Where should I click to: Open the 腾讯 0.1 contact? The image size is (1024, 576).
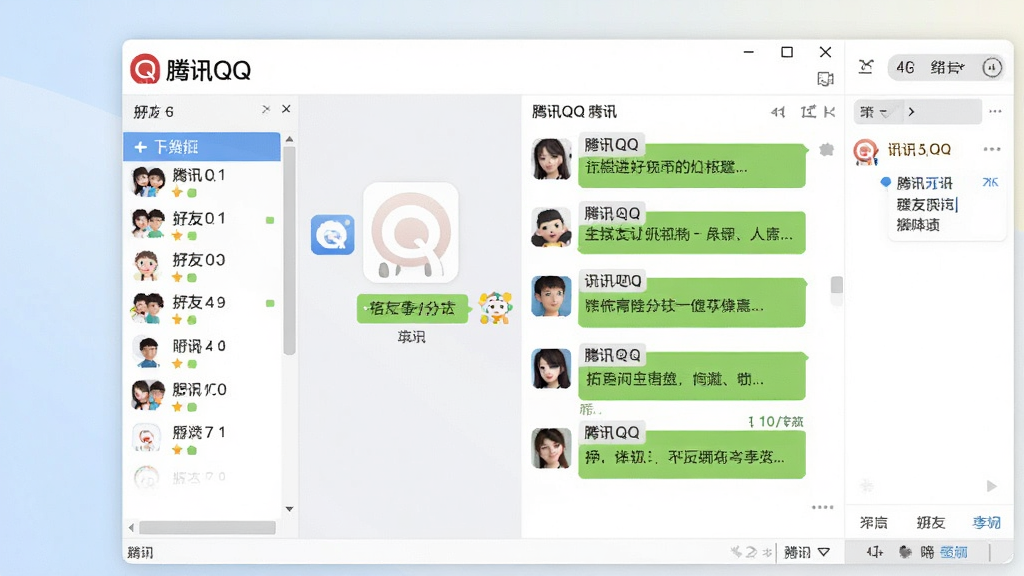[x=202, y=182]
